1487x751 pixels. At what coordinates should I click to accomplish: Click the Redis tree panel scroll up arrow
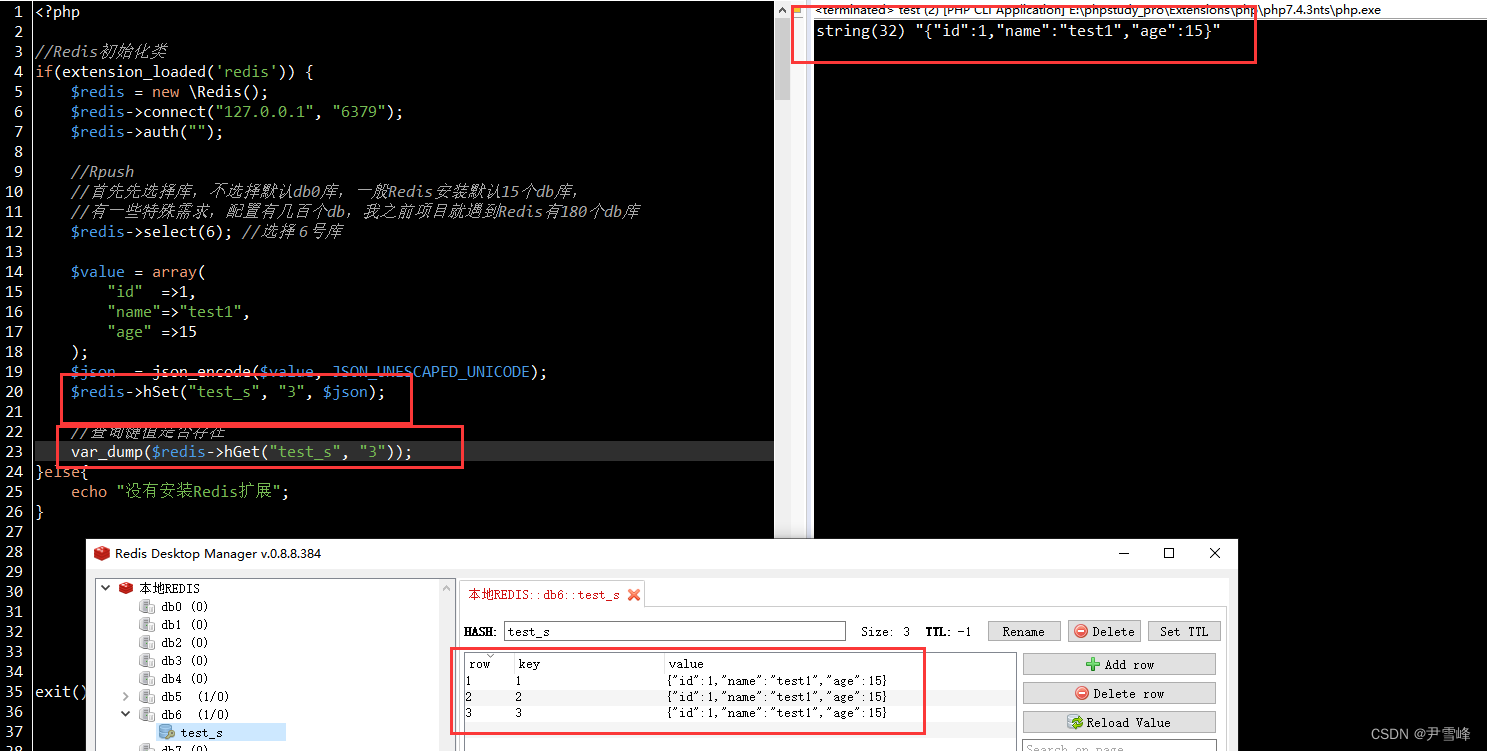(x=445, y=587)
